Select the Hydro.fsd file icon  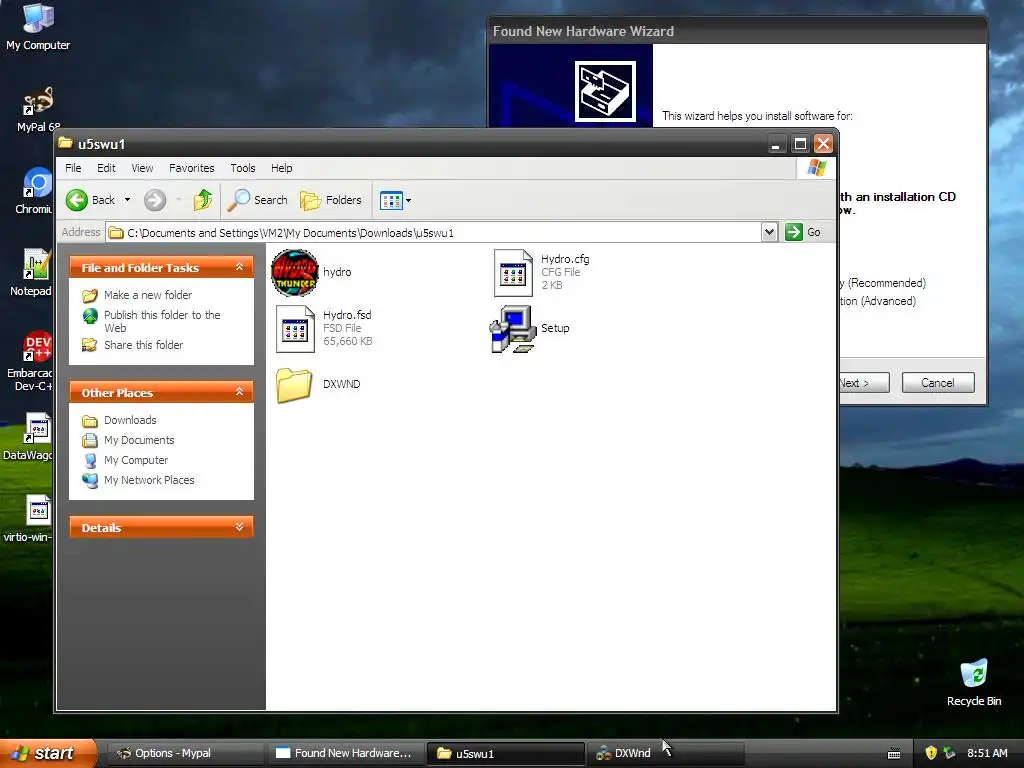(295, 328)
